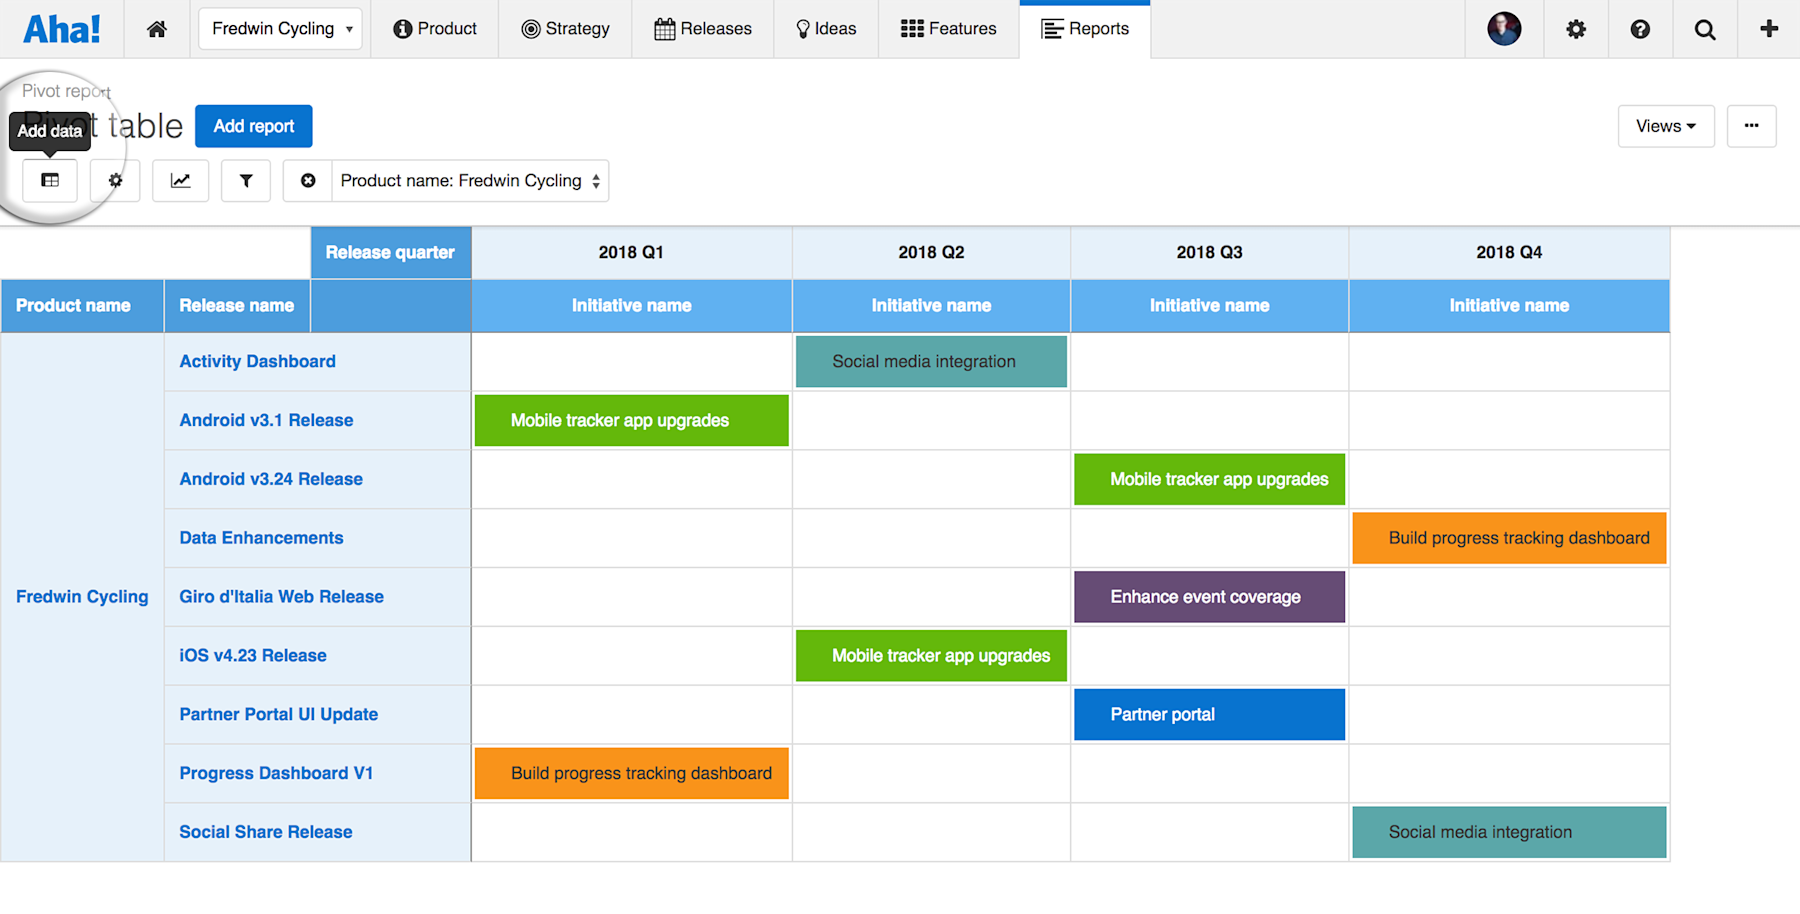Open the Fredwin Cycling product selector

(x=280, y=29)
